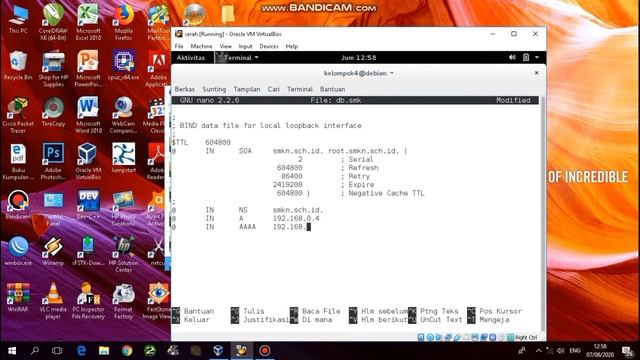640x360 pixels.
Task: Open TeraCopy desktop shortcut
Action: click(x=53, y=112)
